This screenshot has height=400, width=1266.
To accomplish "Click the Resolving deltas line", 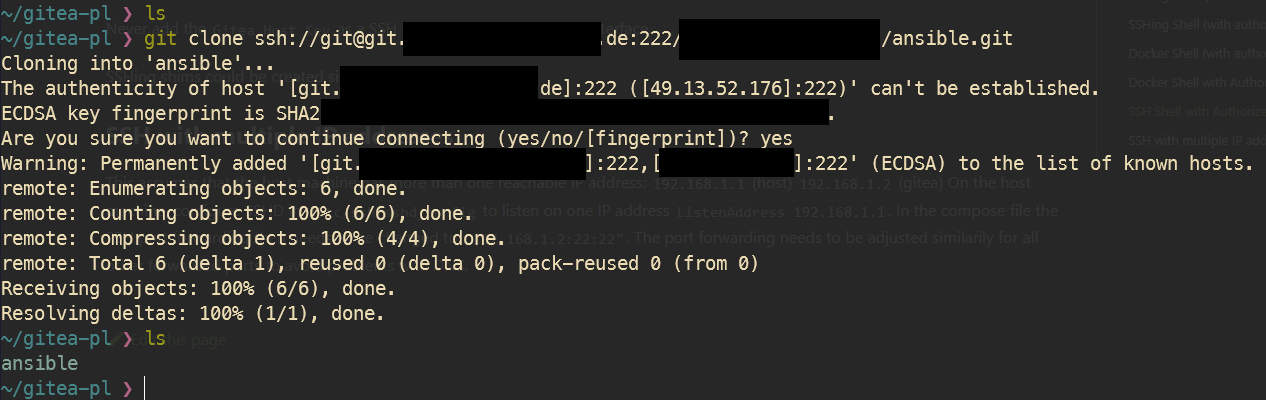I will click(192, 313).
